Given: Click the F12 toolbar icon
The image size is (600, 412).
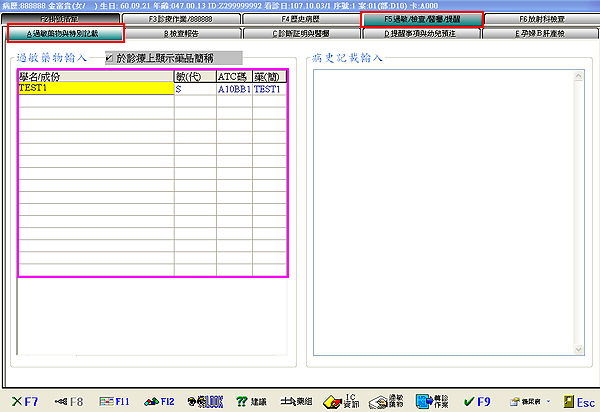Looking at the screenshot, I should pos(162,401).
